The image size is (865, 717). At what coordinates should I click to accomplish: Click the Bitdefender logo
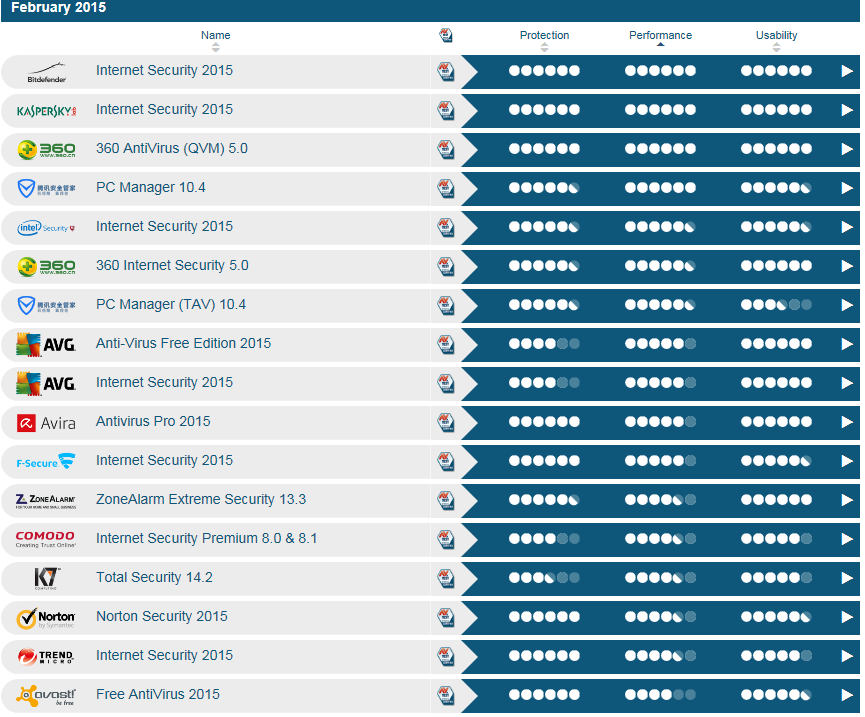pos(46,72)
